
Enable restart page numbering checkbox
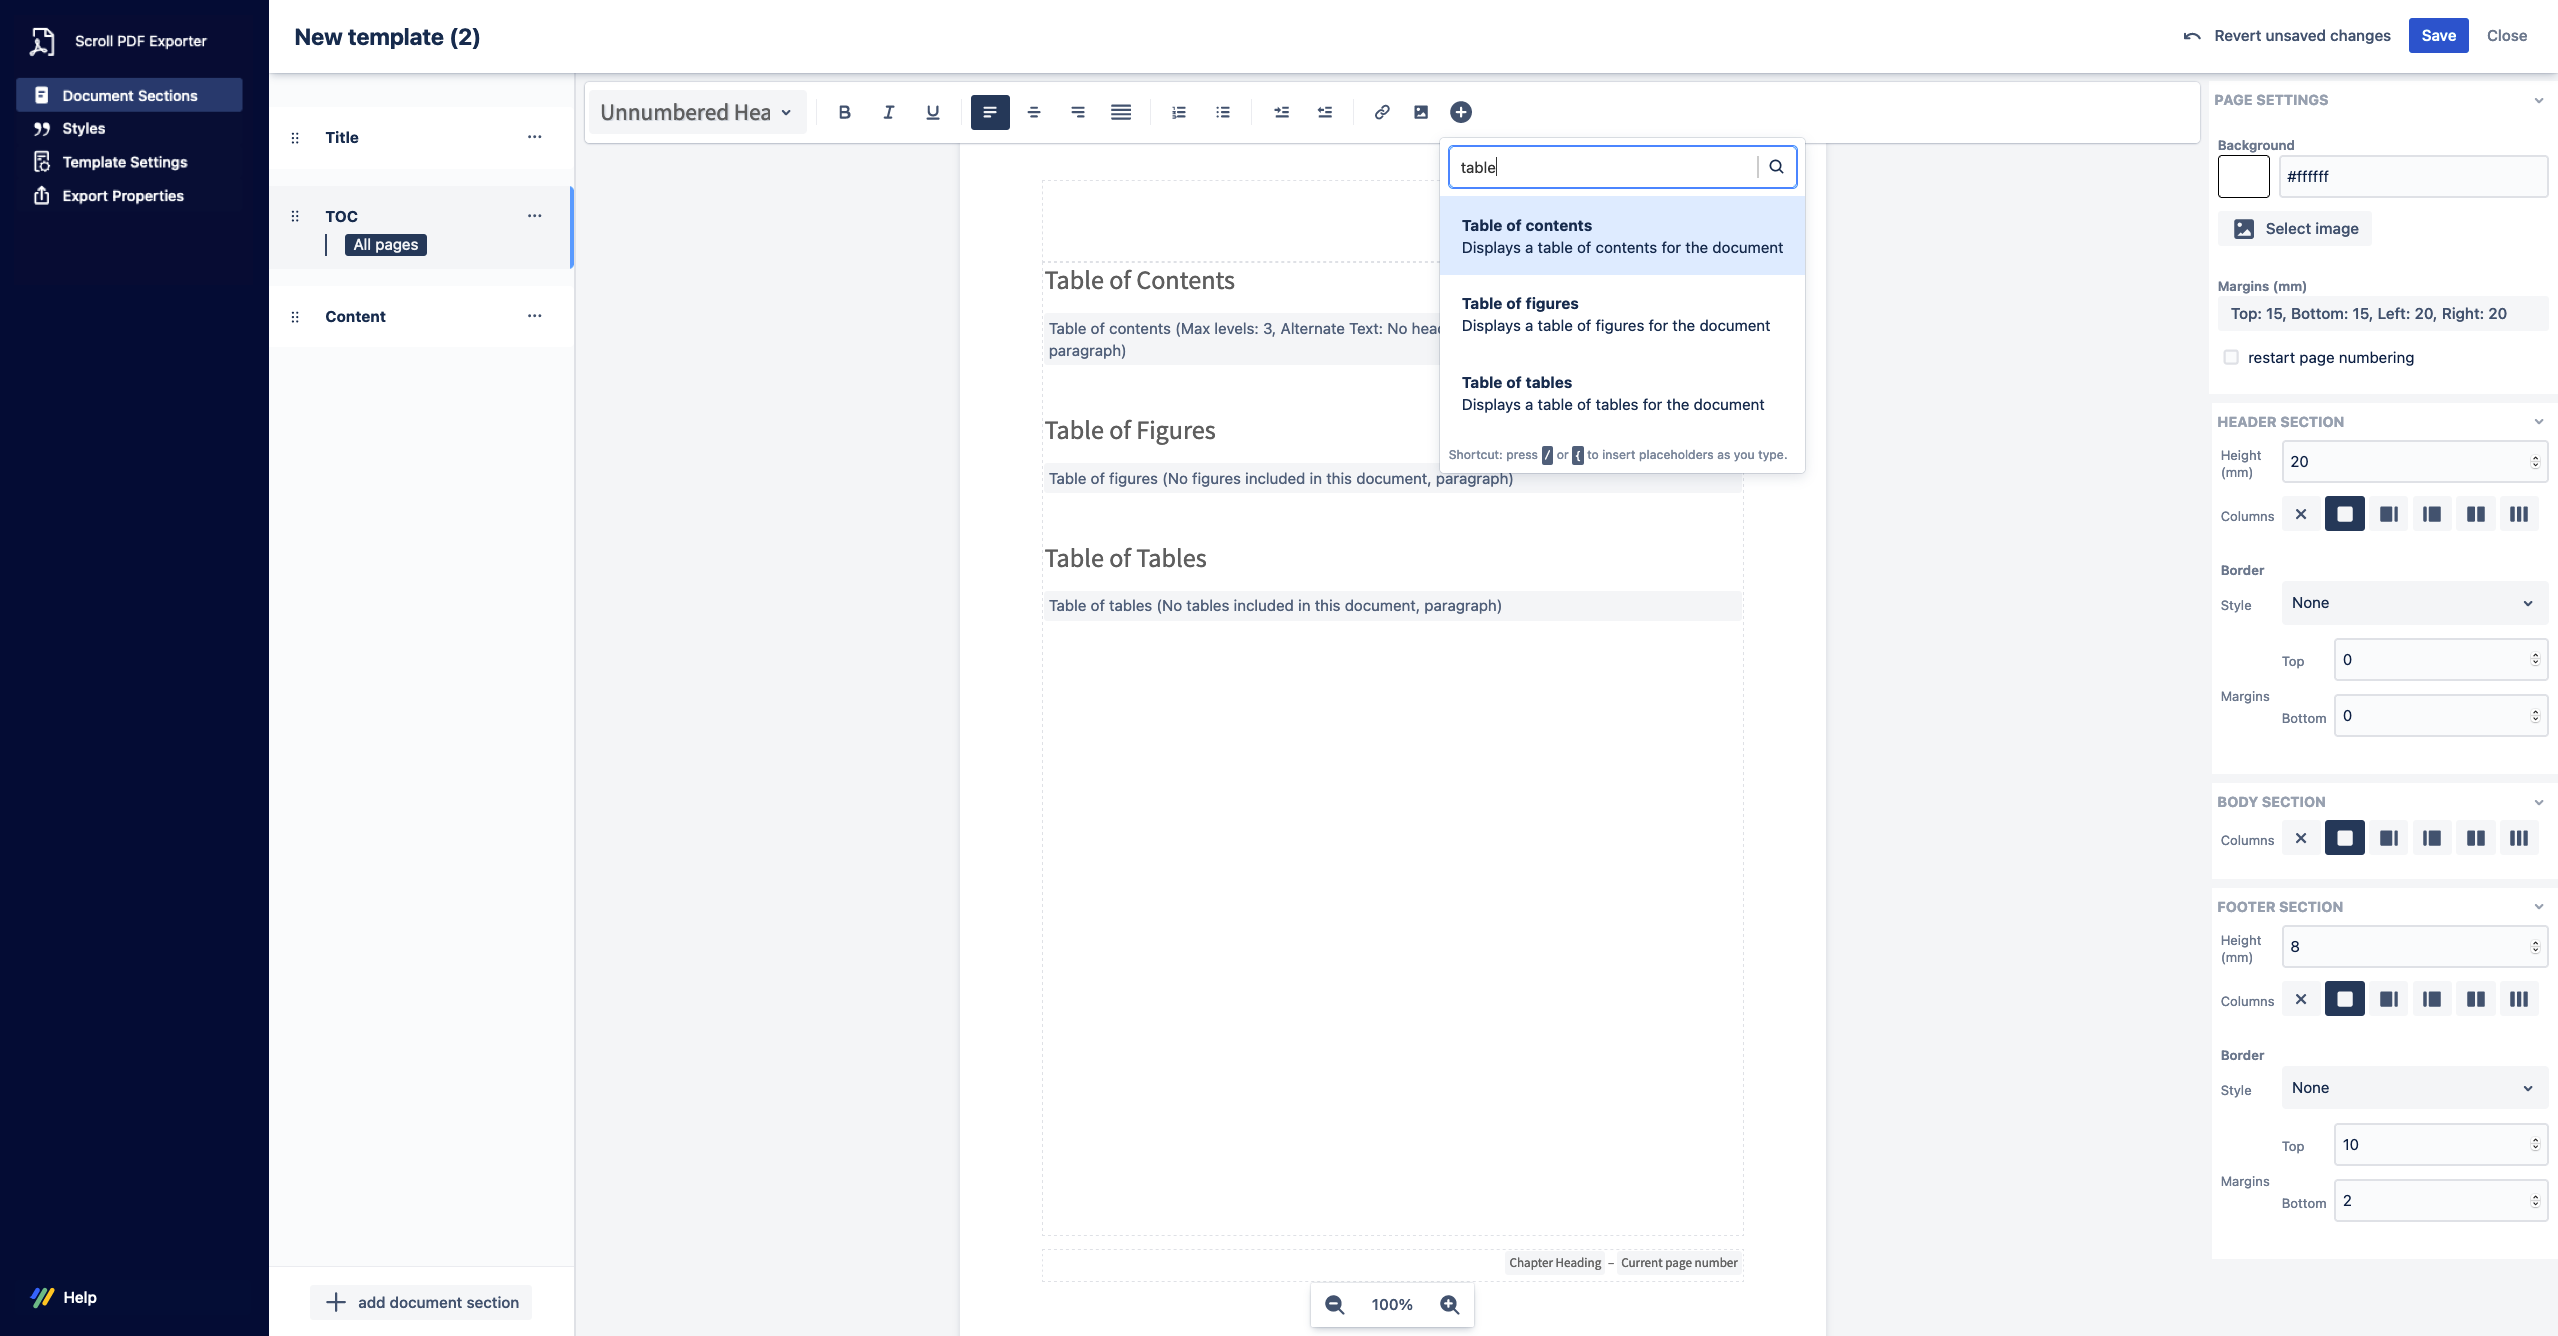coord(2231,357)
